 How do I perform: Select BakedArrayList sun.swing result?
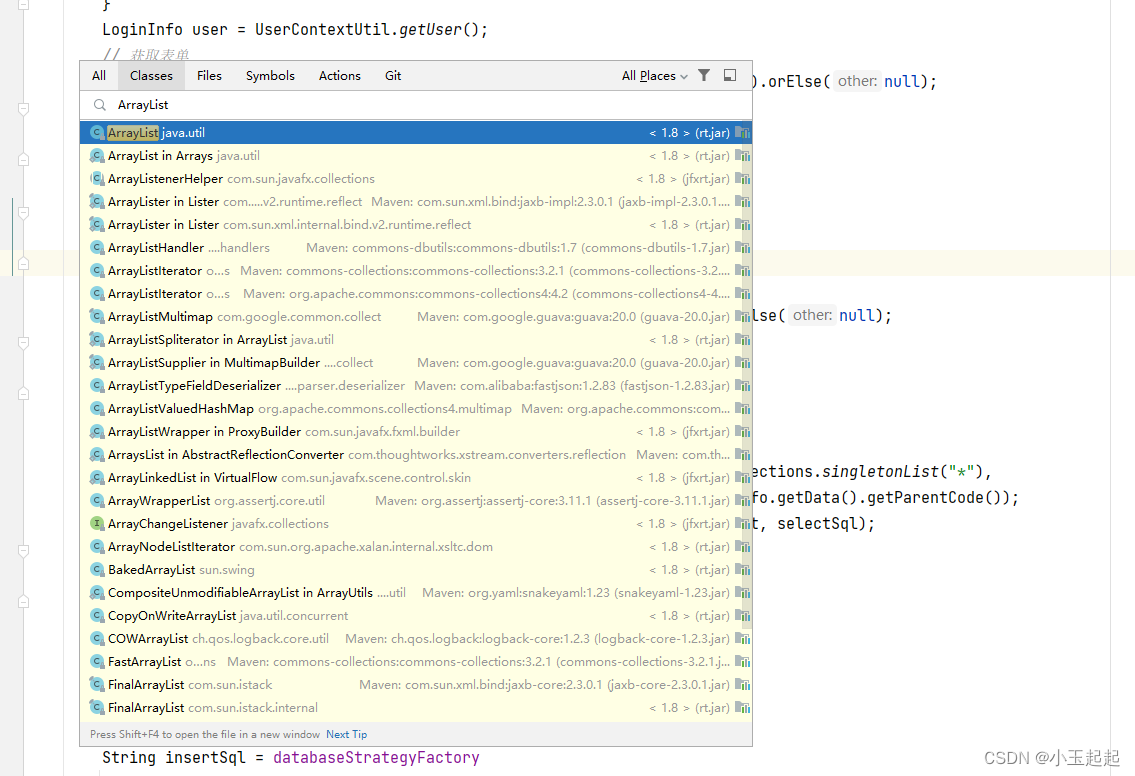(416, 570)
